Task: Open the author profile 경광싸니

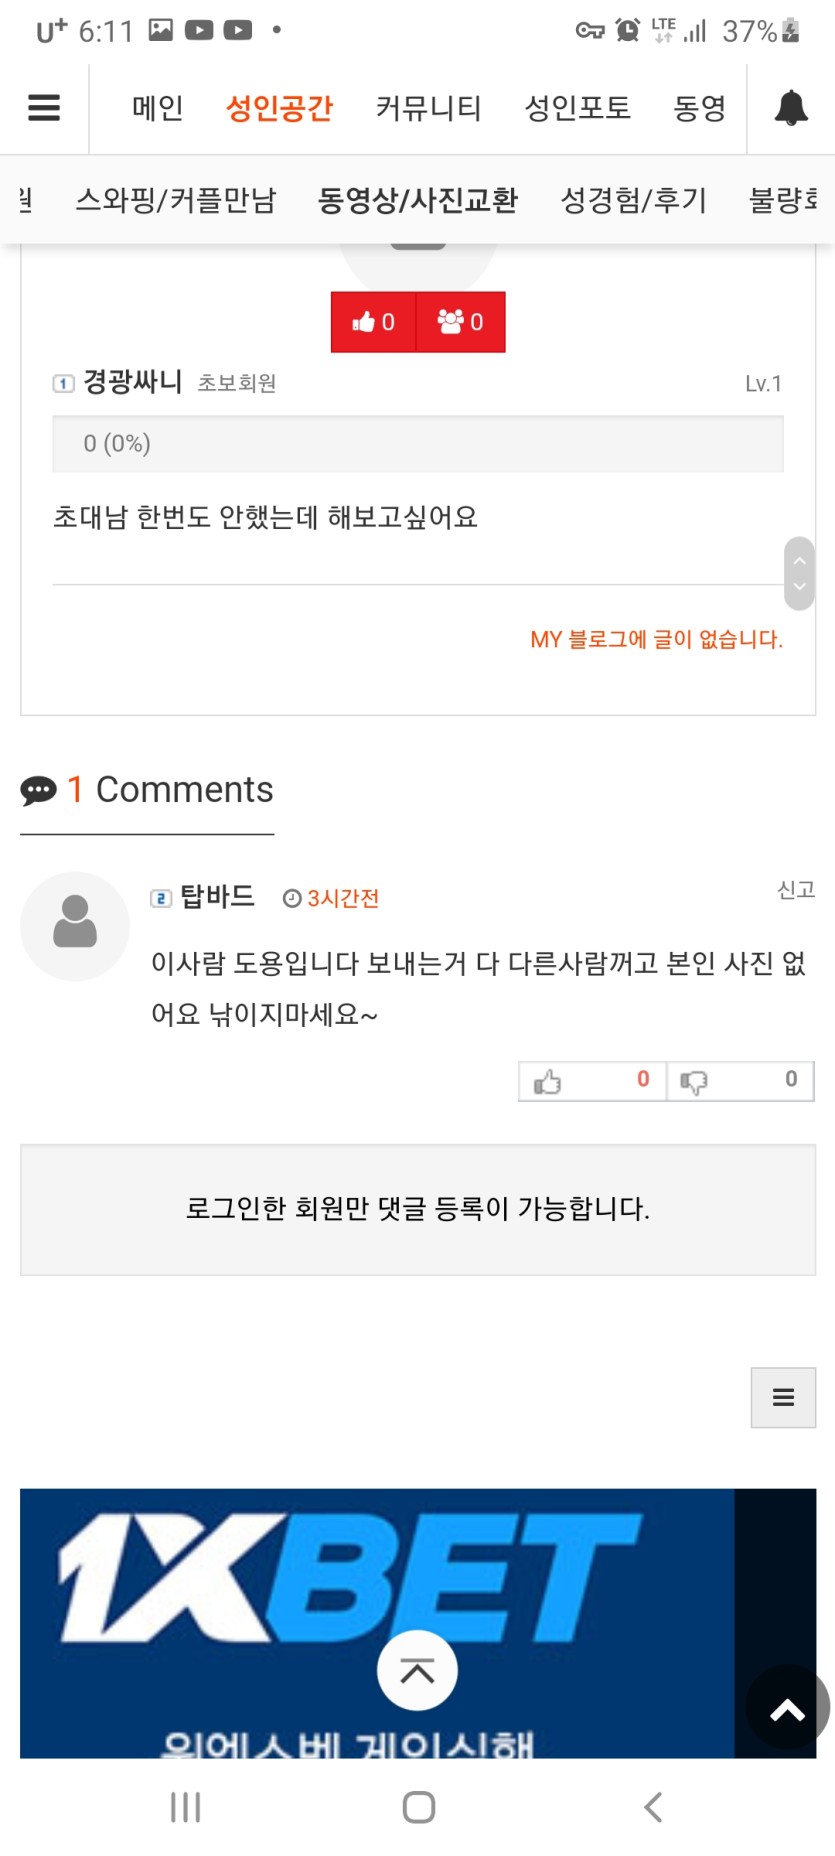Action: pyautogui.click(x=132, y=382)
